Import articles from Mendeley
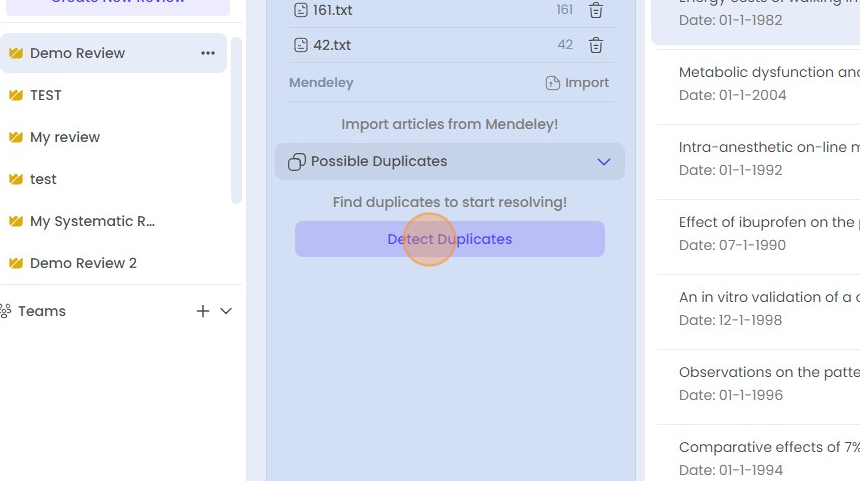This screenshot has width=860, height=481. click(578, 83)
